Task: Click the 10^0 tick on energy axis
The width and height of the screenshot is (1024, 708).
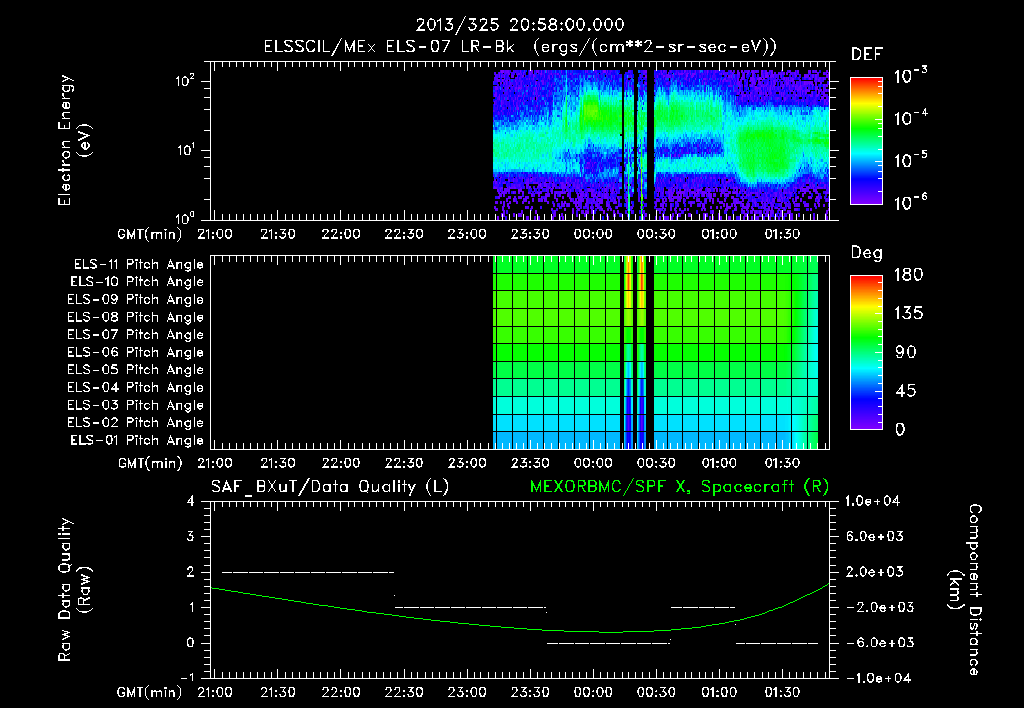Action: 185,217
